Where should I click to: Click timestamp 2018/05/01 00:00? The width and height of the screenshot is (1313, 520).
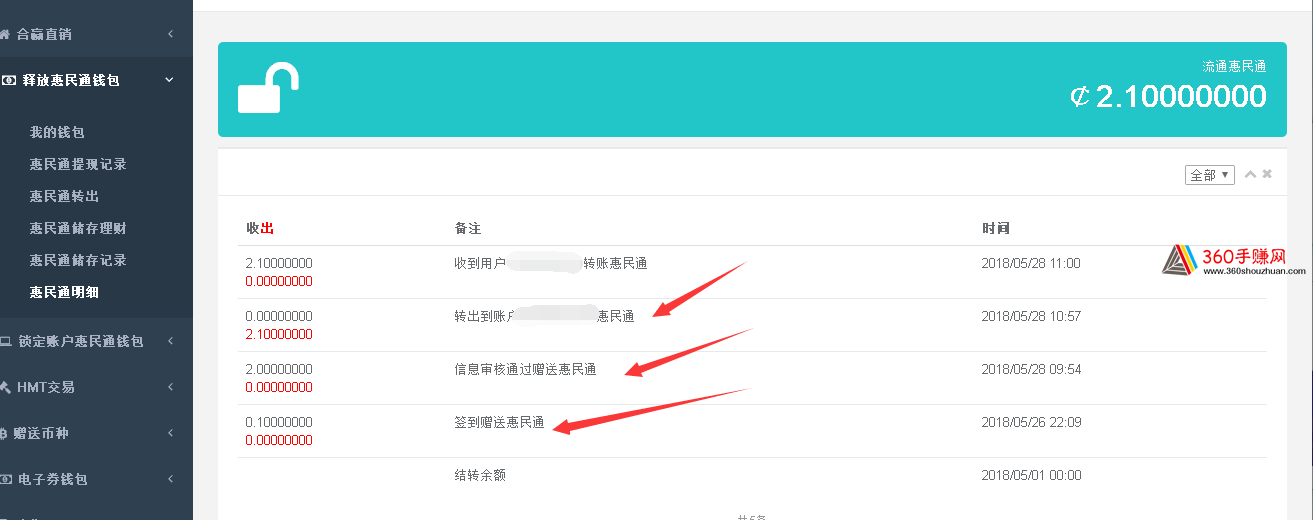pyautogui.click(x=1031, y=475)
